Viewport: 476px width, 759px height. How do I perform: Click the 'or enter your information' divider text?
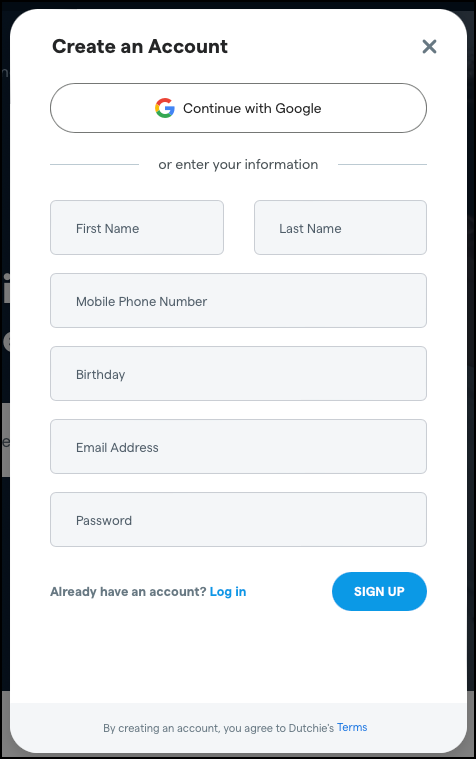click(x=238, y=165)
